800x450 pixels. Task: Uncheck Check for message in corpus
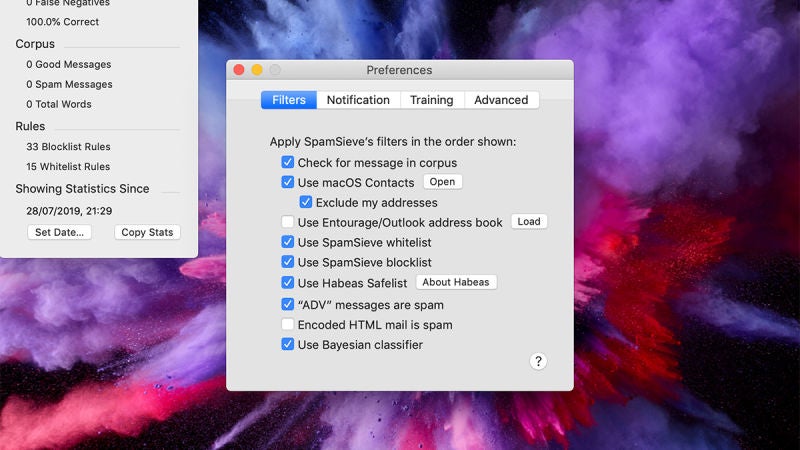(288, 163)
